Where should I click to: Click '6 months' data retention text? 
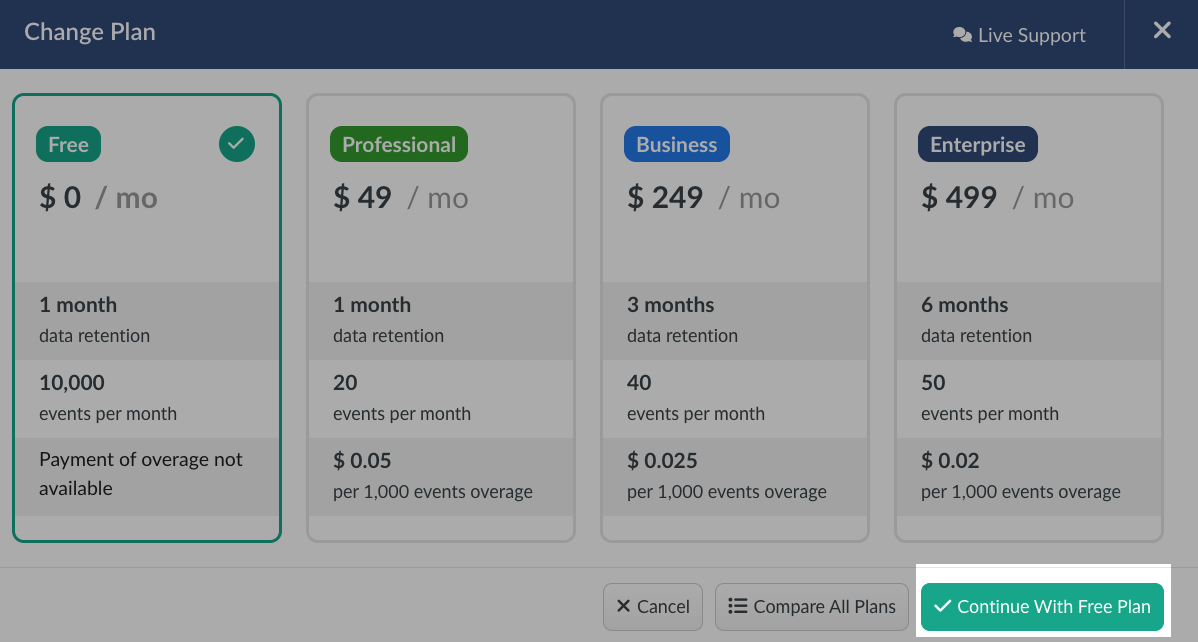coord(965,305)
